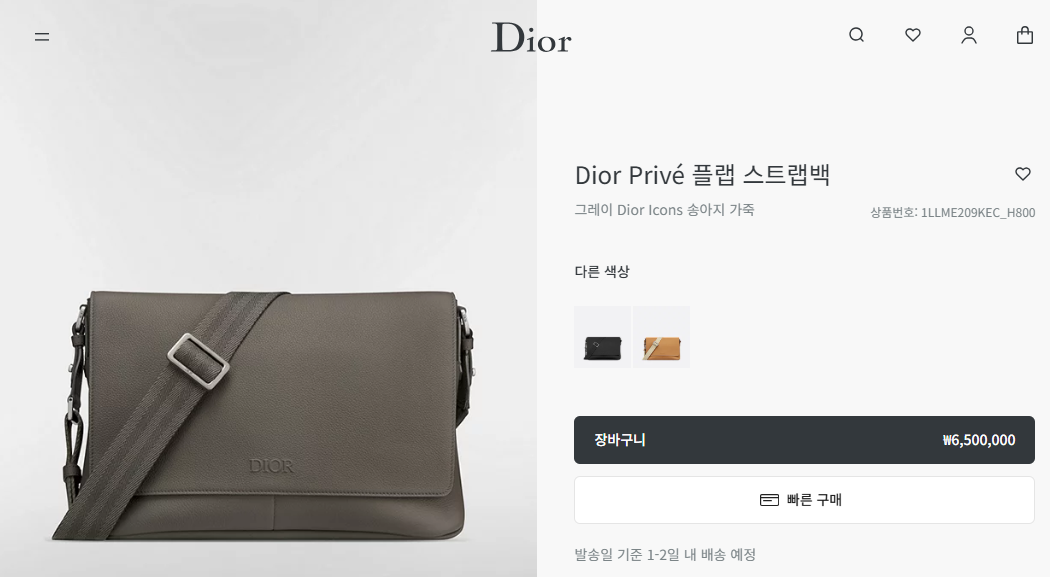Viewport: 1050px width, 577px height.
Task: Open the wishlist heart in the header
Action: coord(913,35)
